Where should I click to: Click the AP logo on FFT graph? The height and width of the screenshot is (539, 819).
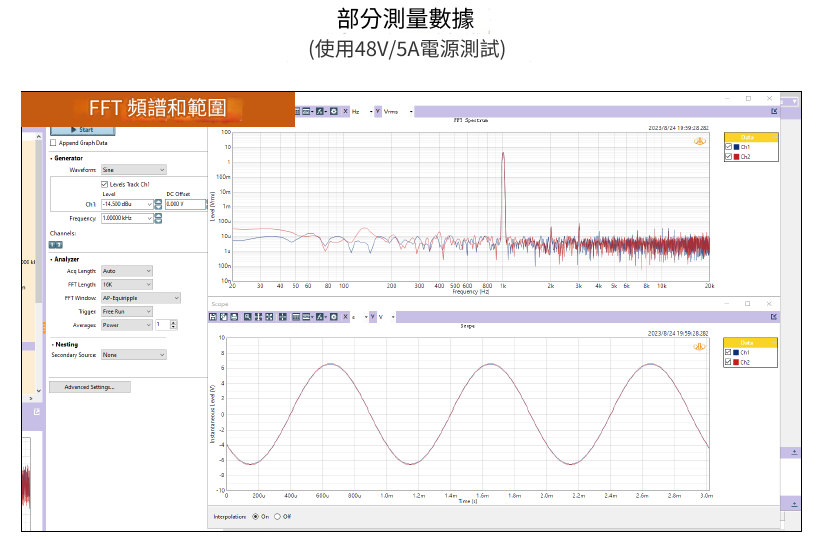tap(699, 141)
